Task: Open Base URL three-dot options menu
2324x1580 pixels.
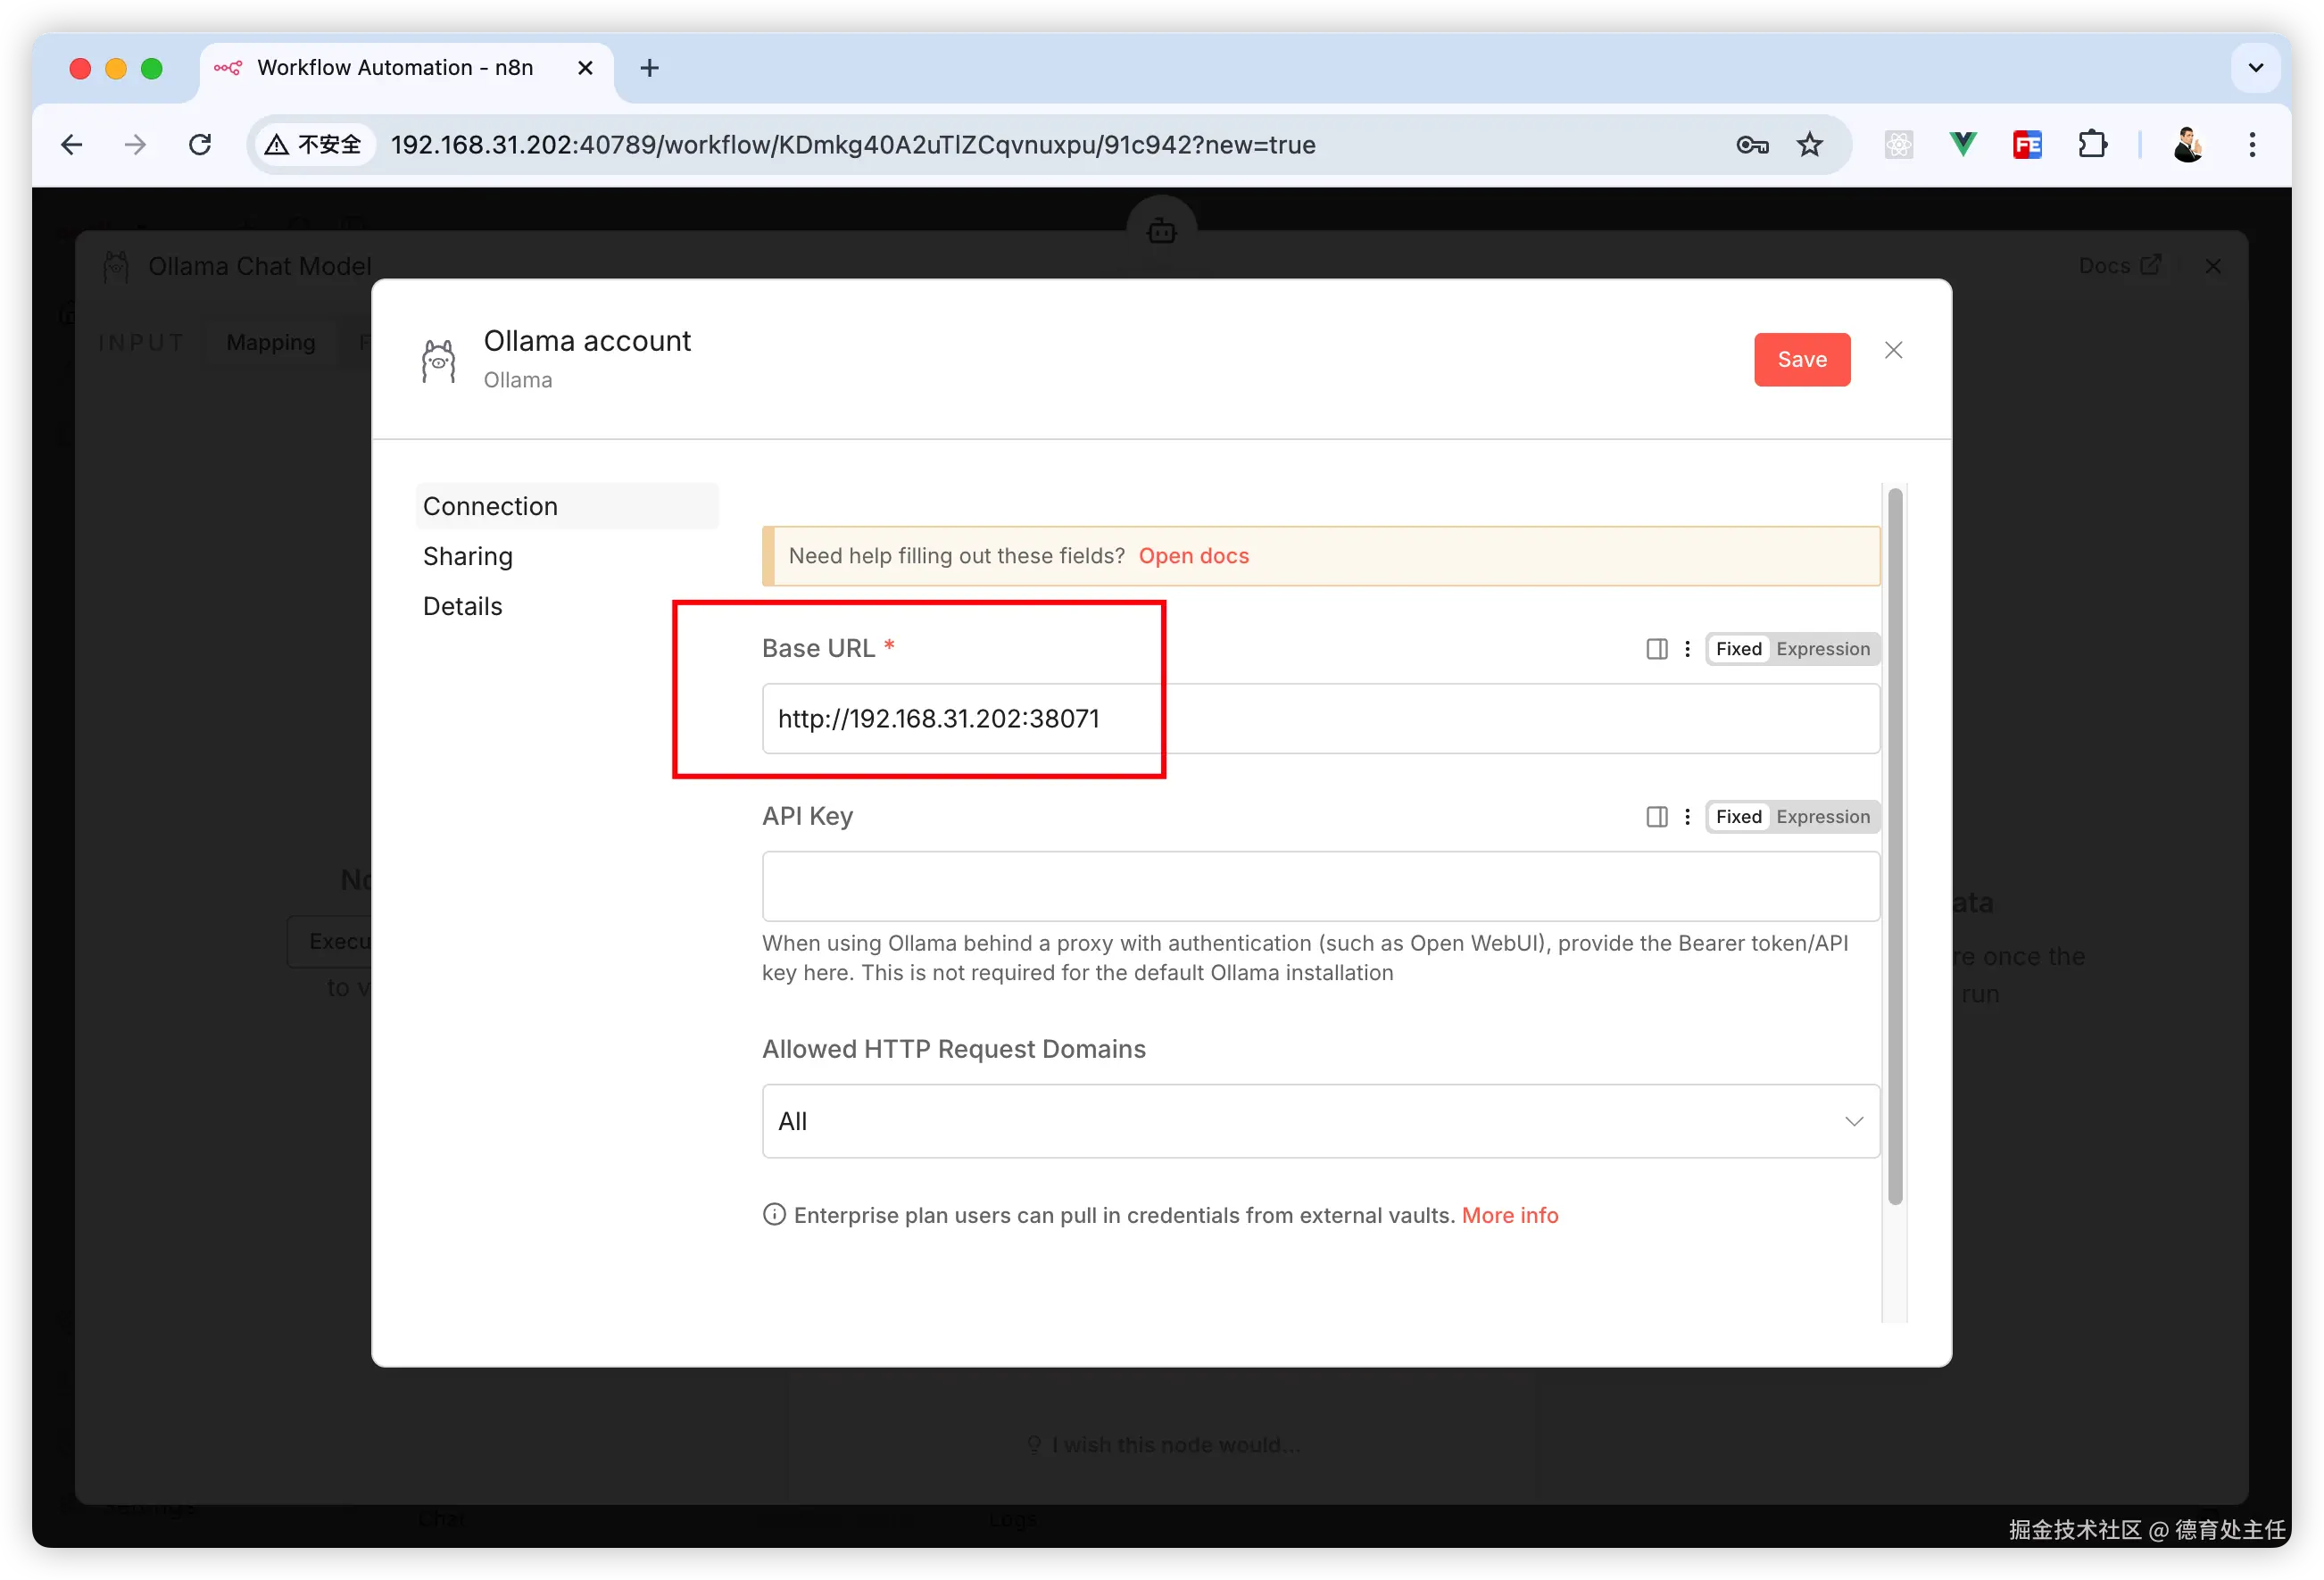Action: pyautogui.click(x=1687, y=649)
